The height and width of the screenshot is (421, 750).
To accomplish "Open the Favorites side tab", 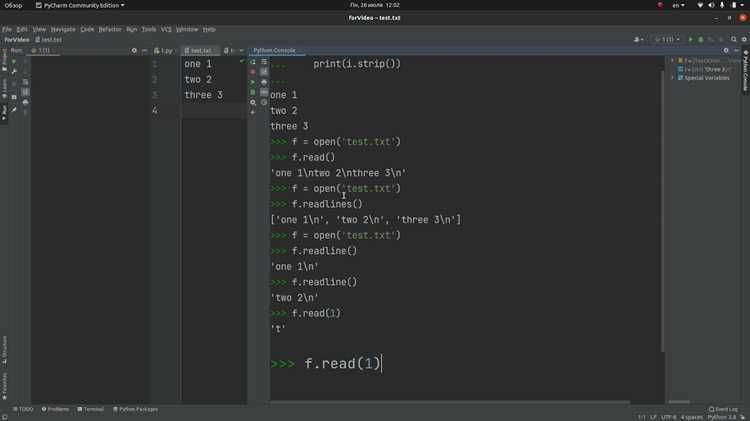I will (x=4, y=386).
